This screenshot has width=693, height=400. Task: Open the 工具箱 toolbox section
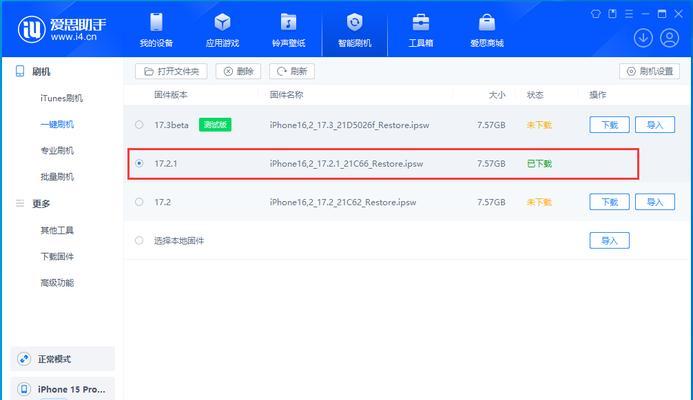point(421,30)
